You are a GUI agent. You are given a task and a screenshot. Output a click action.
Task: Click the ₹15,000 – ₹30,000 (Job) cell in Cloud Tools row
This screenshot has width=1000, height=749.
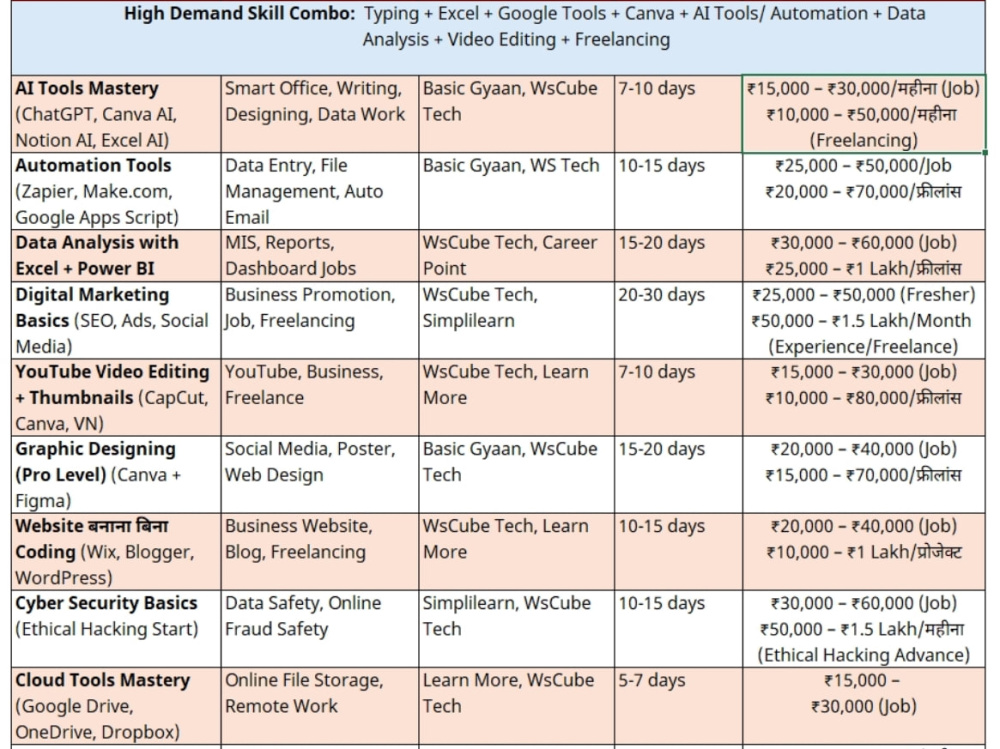(x=864, y=706)
